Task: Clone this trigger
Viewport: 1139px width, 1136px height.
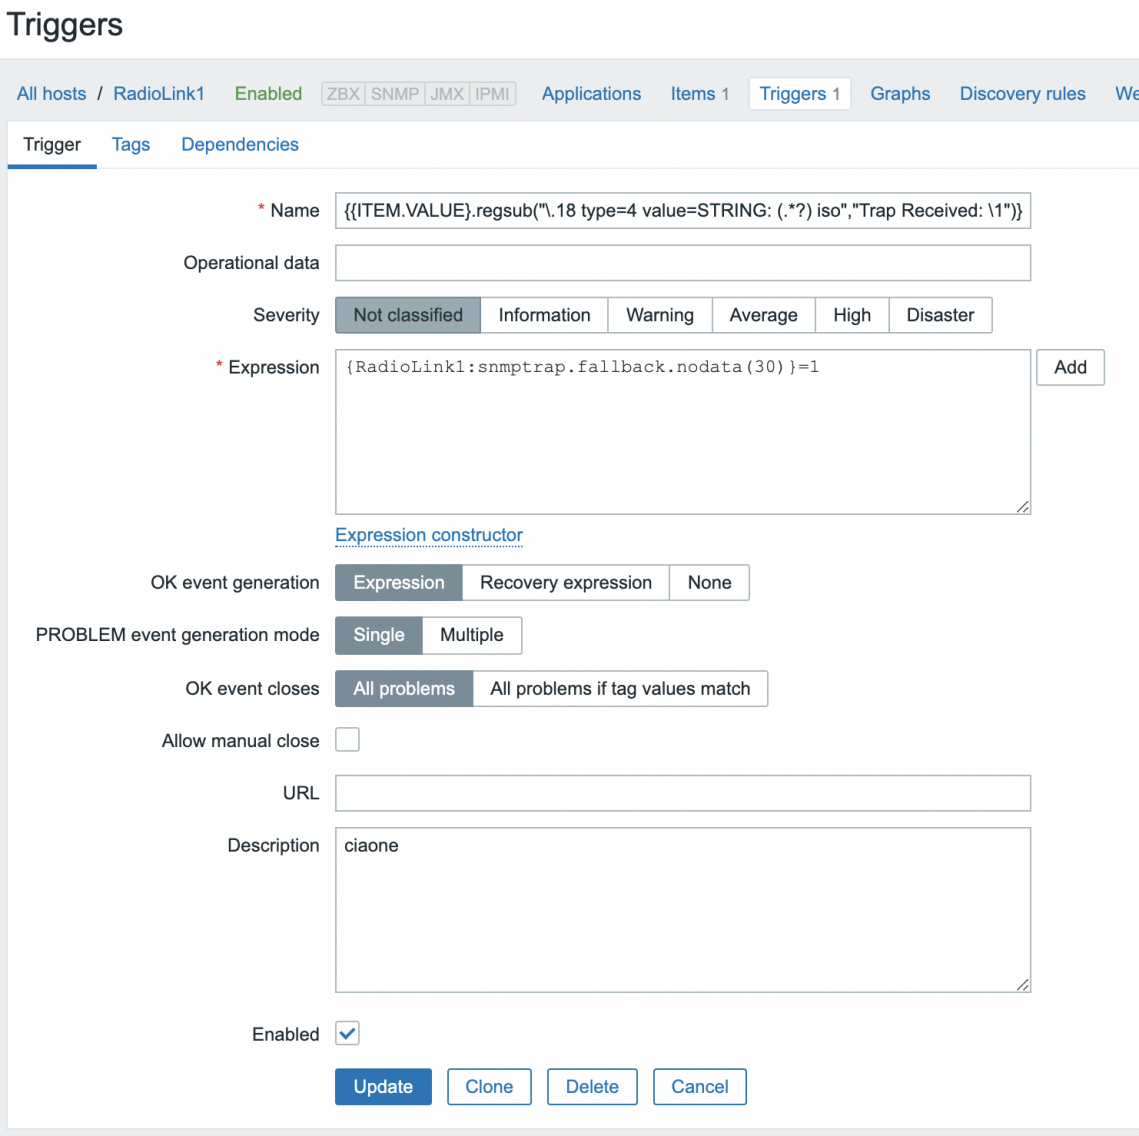Action: click(489, 1087)
